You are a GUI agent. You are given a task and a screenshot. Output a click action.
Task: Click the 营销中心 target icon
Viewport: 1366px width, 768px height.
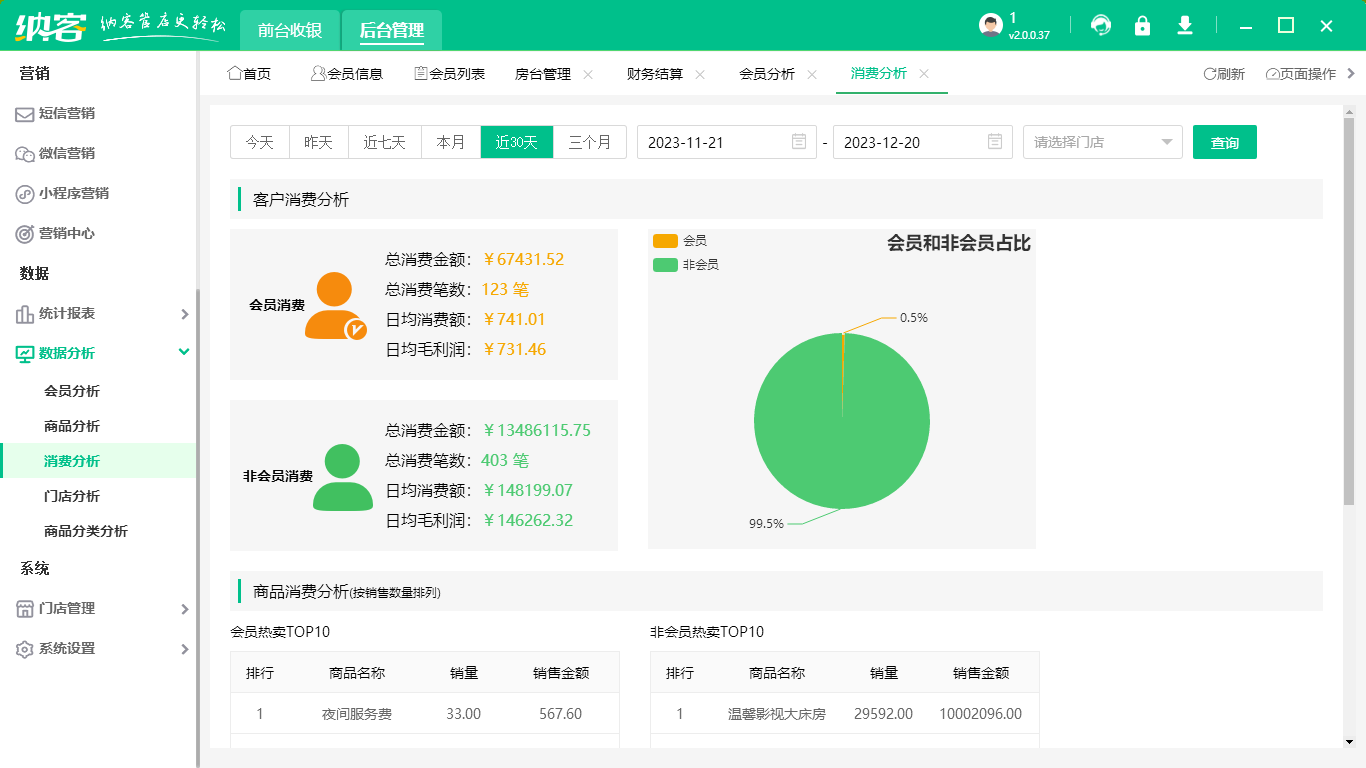click(x=25, y=234)
